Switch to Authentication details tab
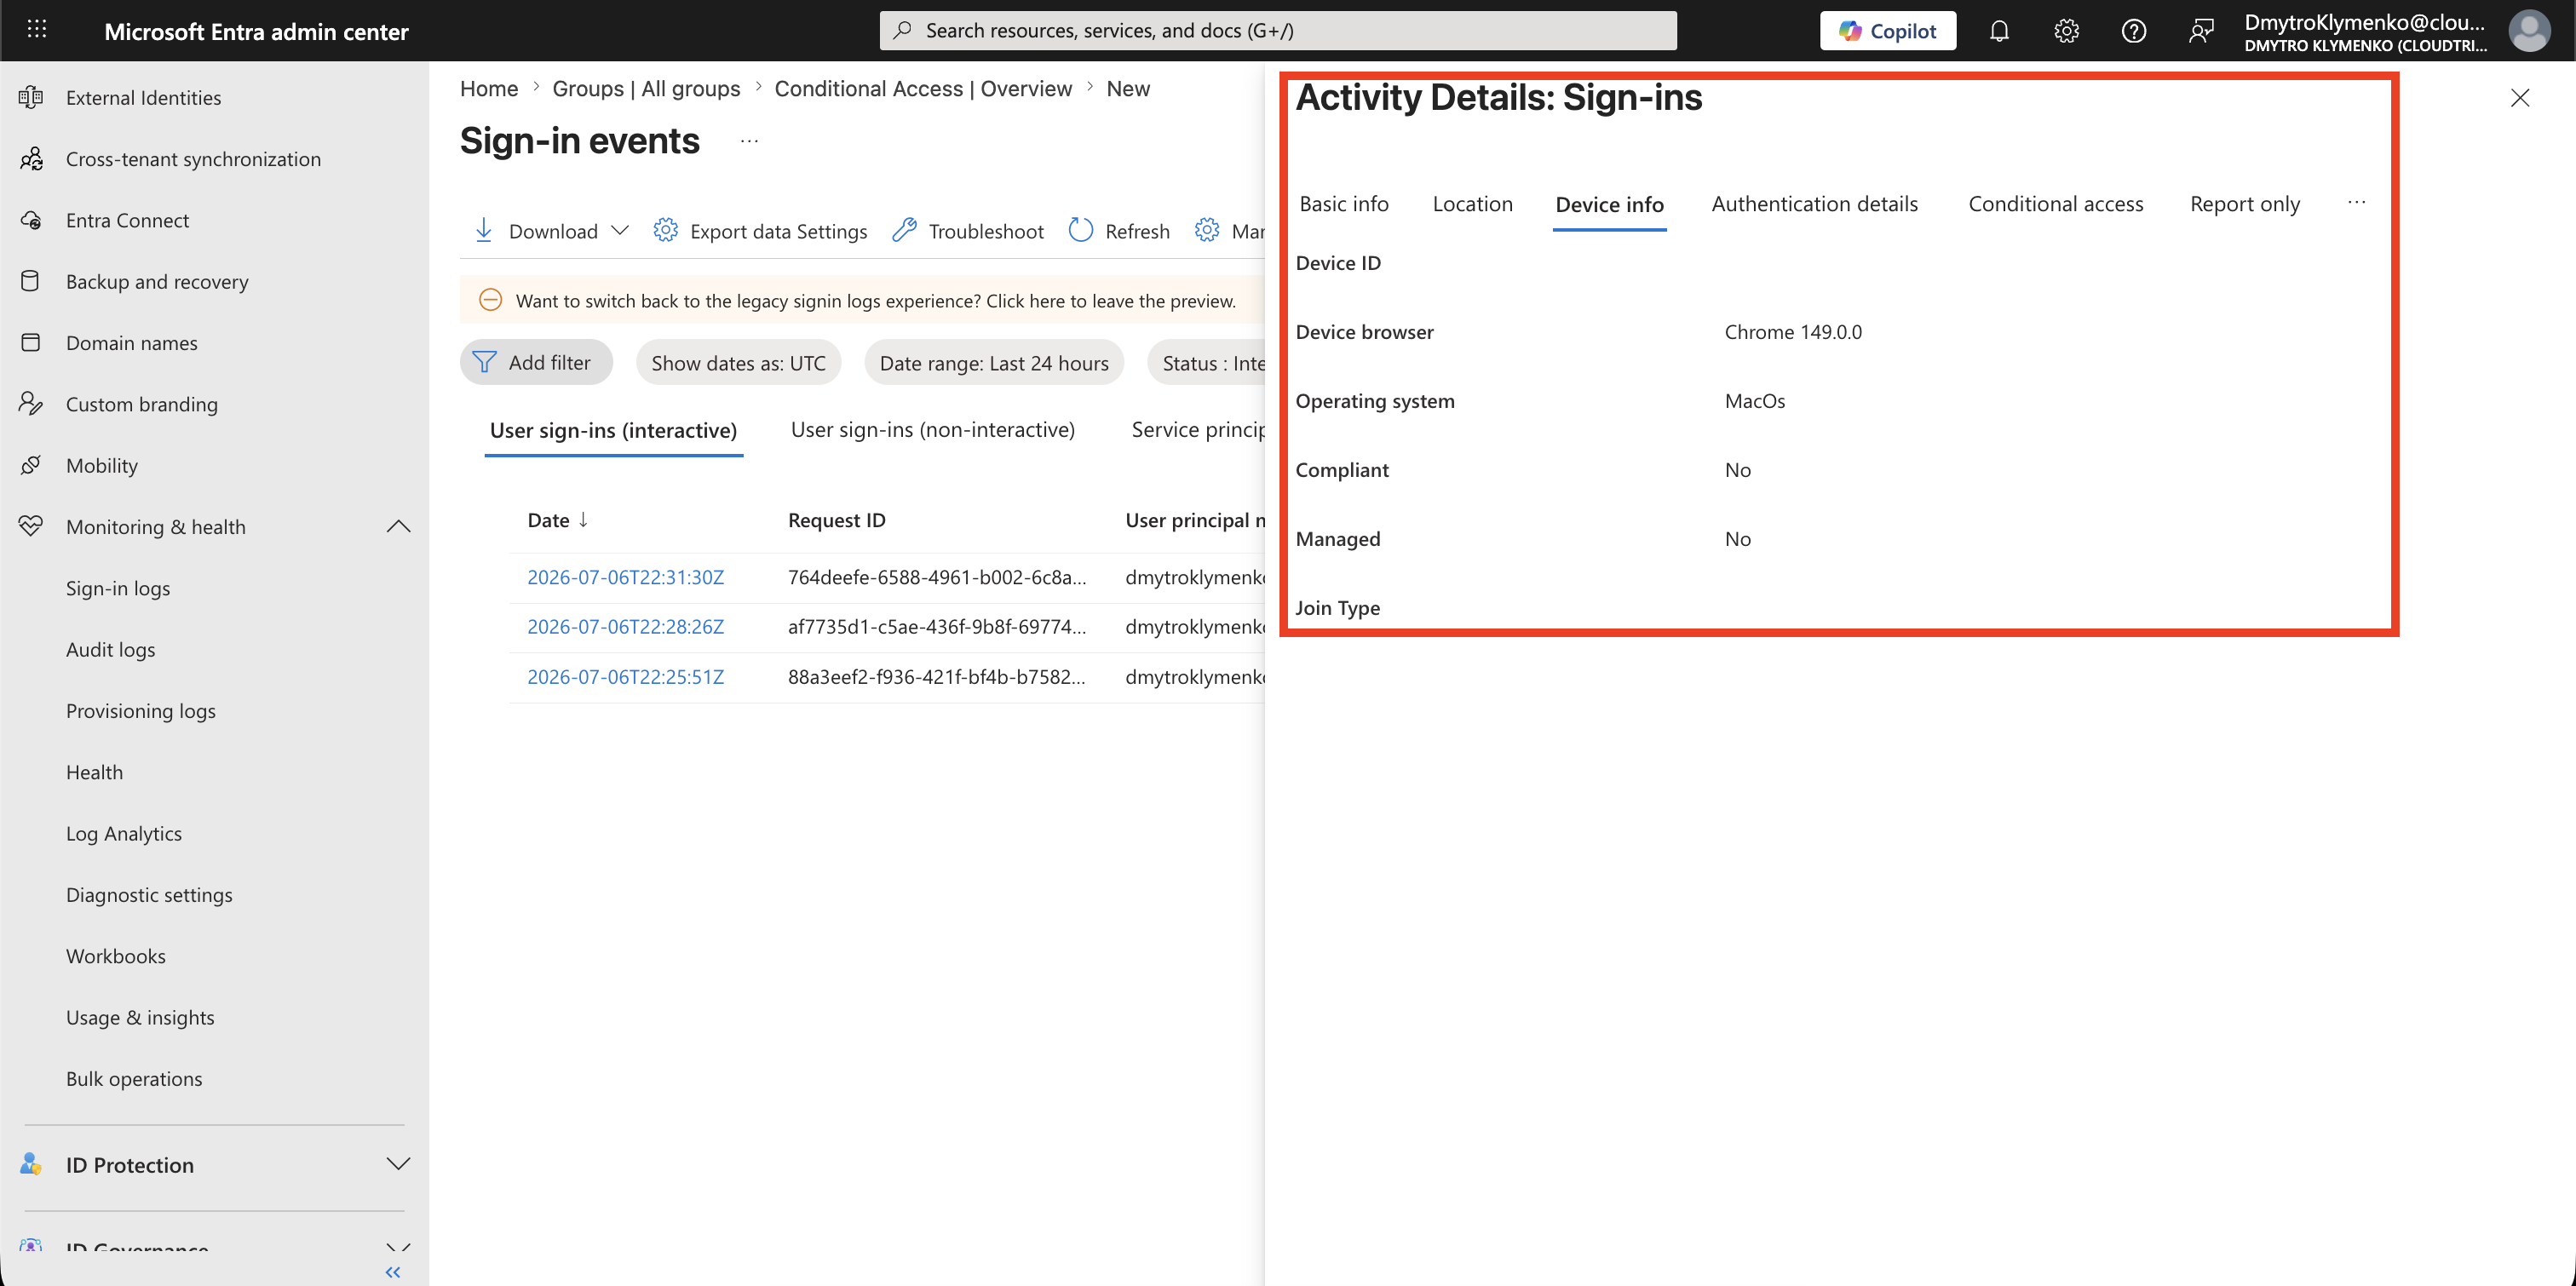 [1814, 204]
